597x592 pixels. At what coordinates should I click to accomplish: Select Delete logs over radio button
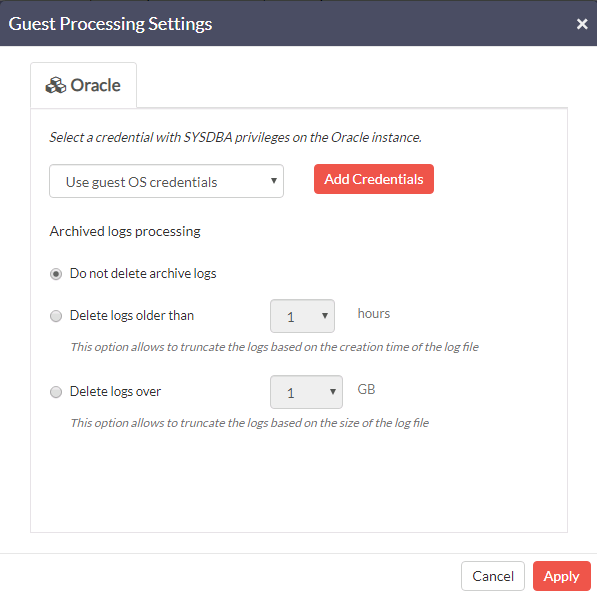coord(56,392)
